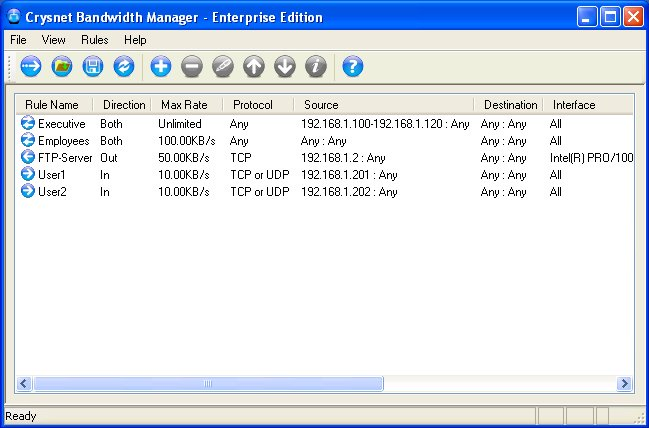Image resolution: width=649 pixels, height=428 pixels.
Task: Click User1's TCP or UDP protocol cell
Action: point(260,175)
